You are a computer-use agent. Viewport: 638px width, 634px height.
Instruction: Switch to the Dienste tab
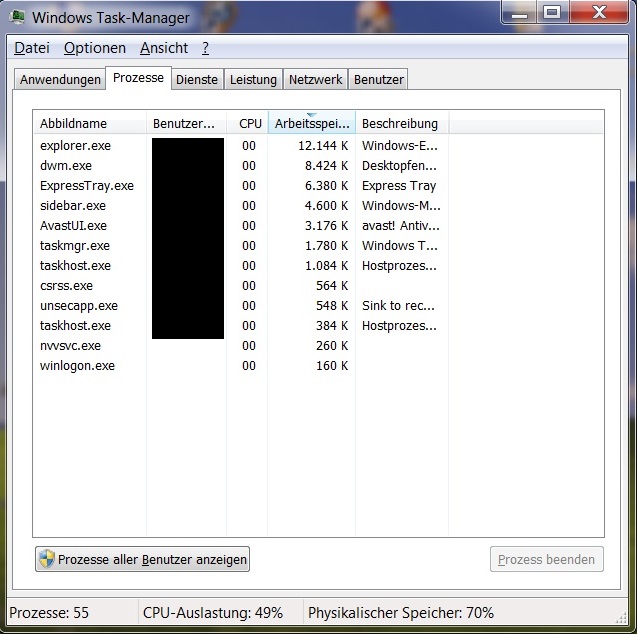(197, 79)
